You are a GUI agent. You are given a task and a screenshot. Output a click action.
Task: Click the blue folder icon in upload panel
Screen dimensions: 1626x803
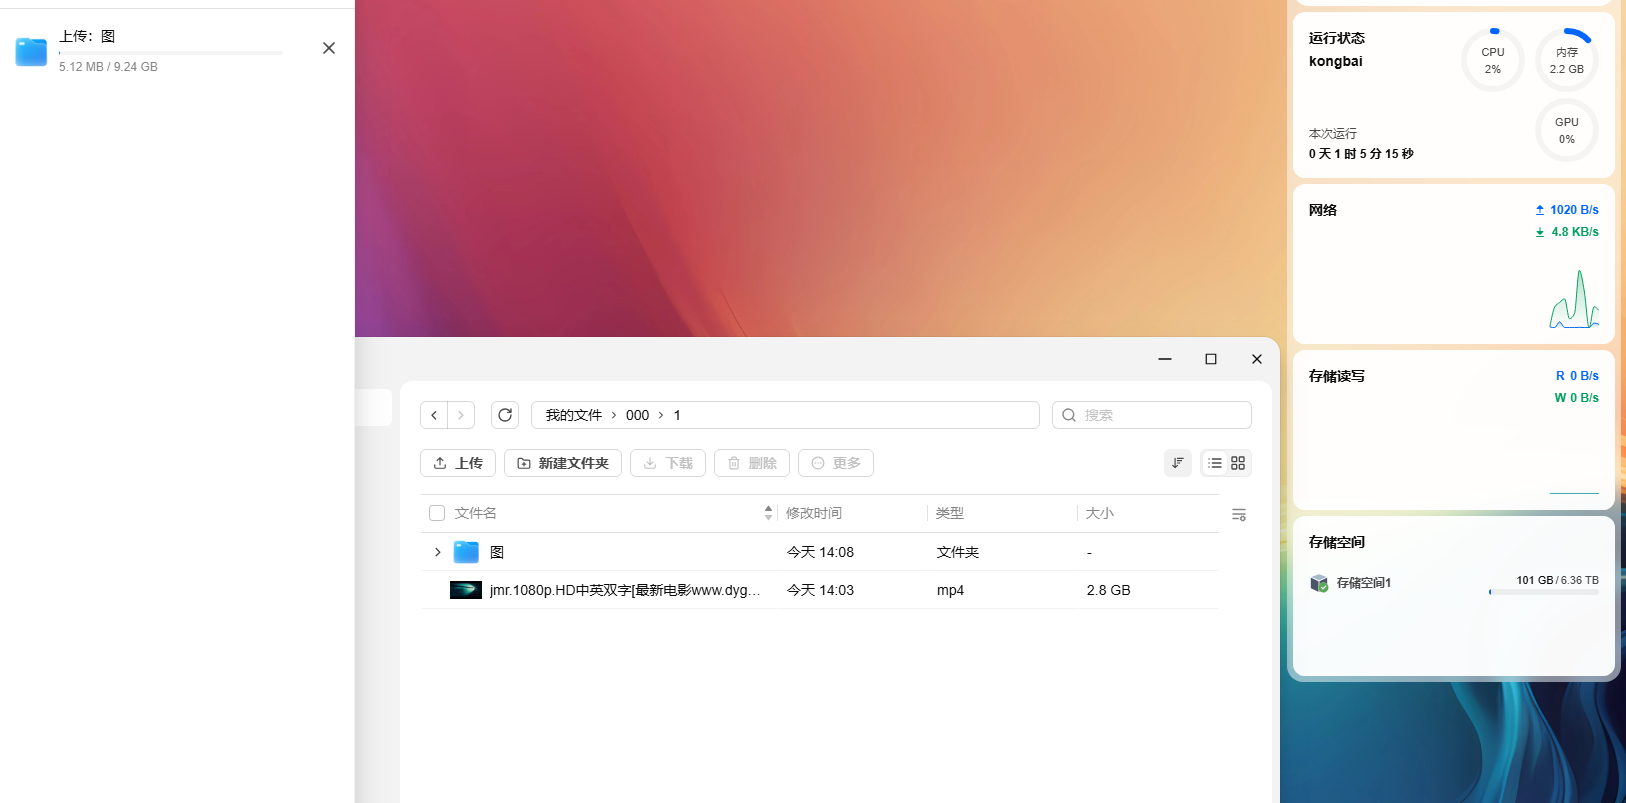(31, 52)
